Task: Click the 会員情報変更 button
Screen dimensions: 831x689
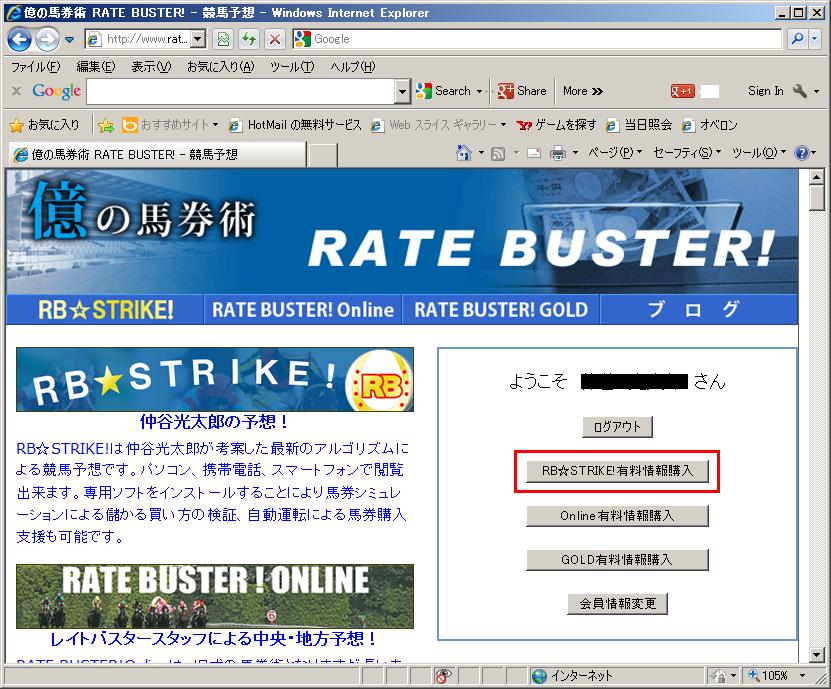Action: pyautogui.click(x=617, y=604)
